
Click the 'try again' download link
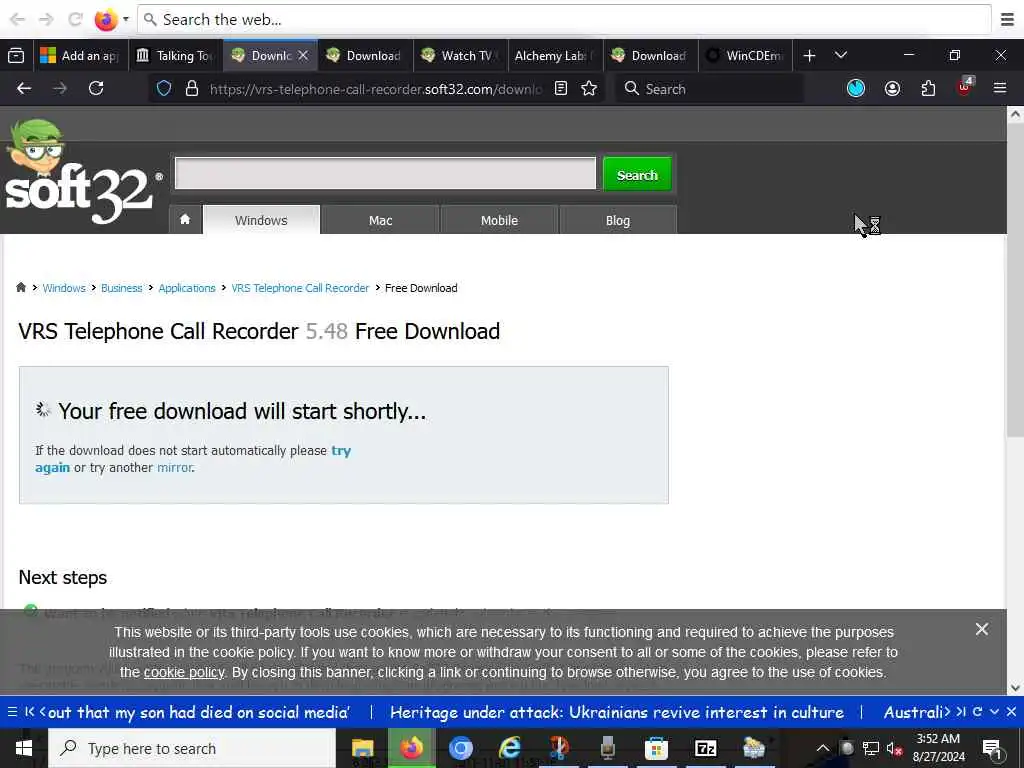(341, 451)
